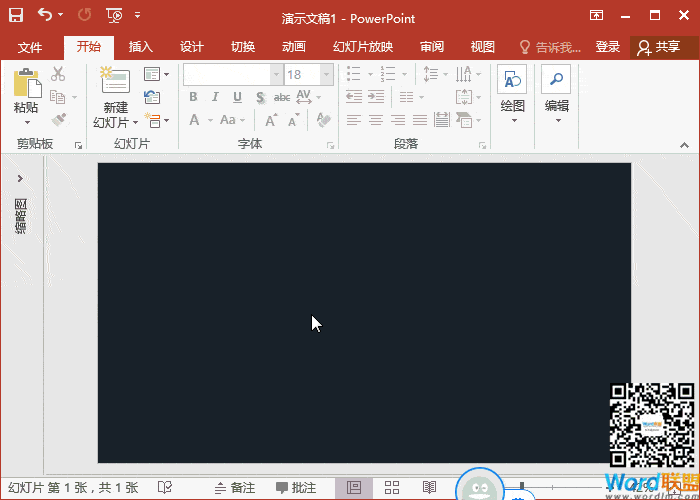The image size is (700, 500).
Task: Click the Paste (粘贴) clipboard icon
Action: tap(26, 83)
